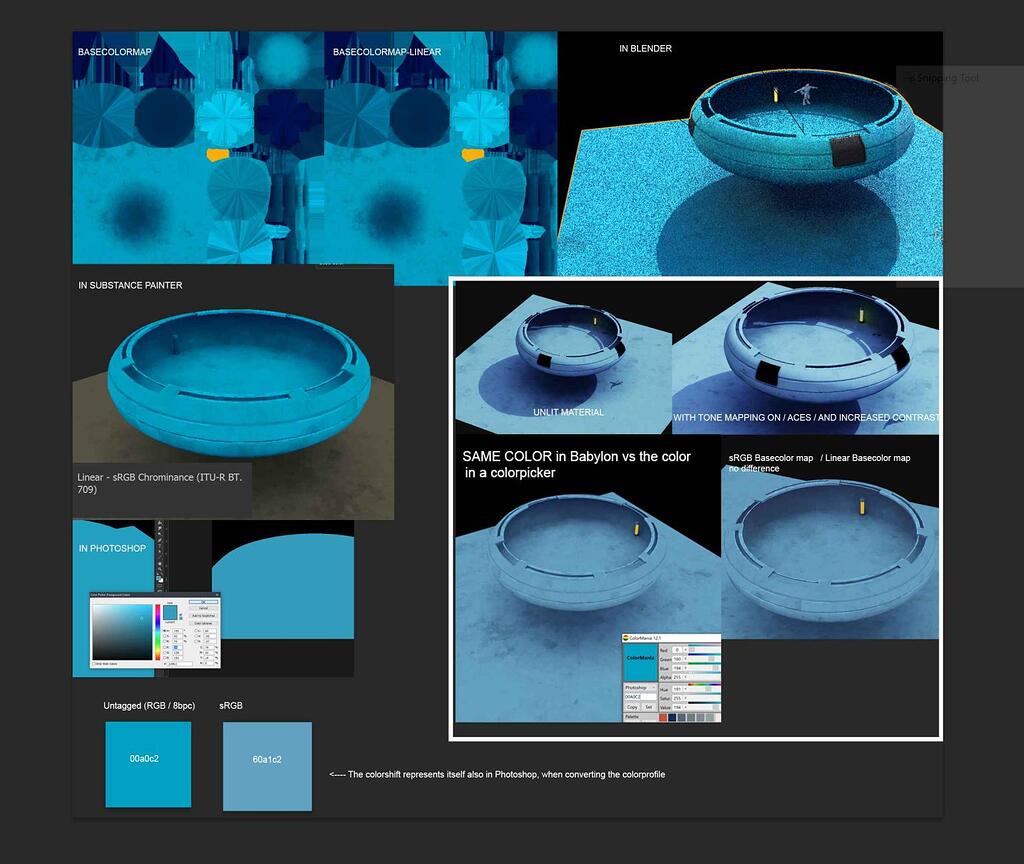Click the web-safe color cube icon beside the swatch

[x=180, y=619]
